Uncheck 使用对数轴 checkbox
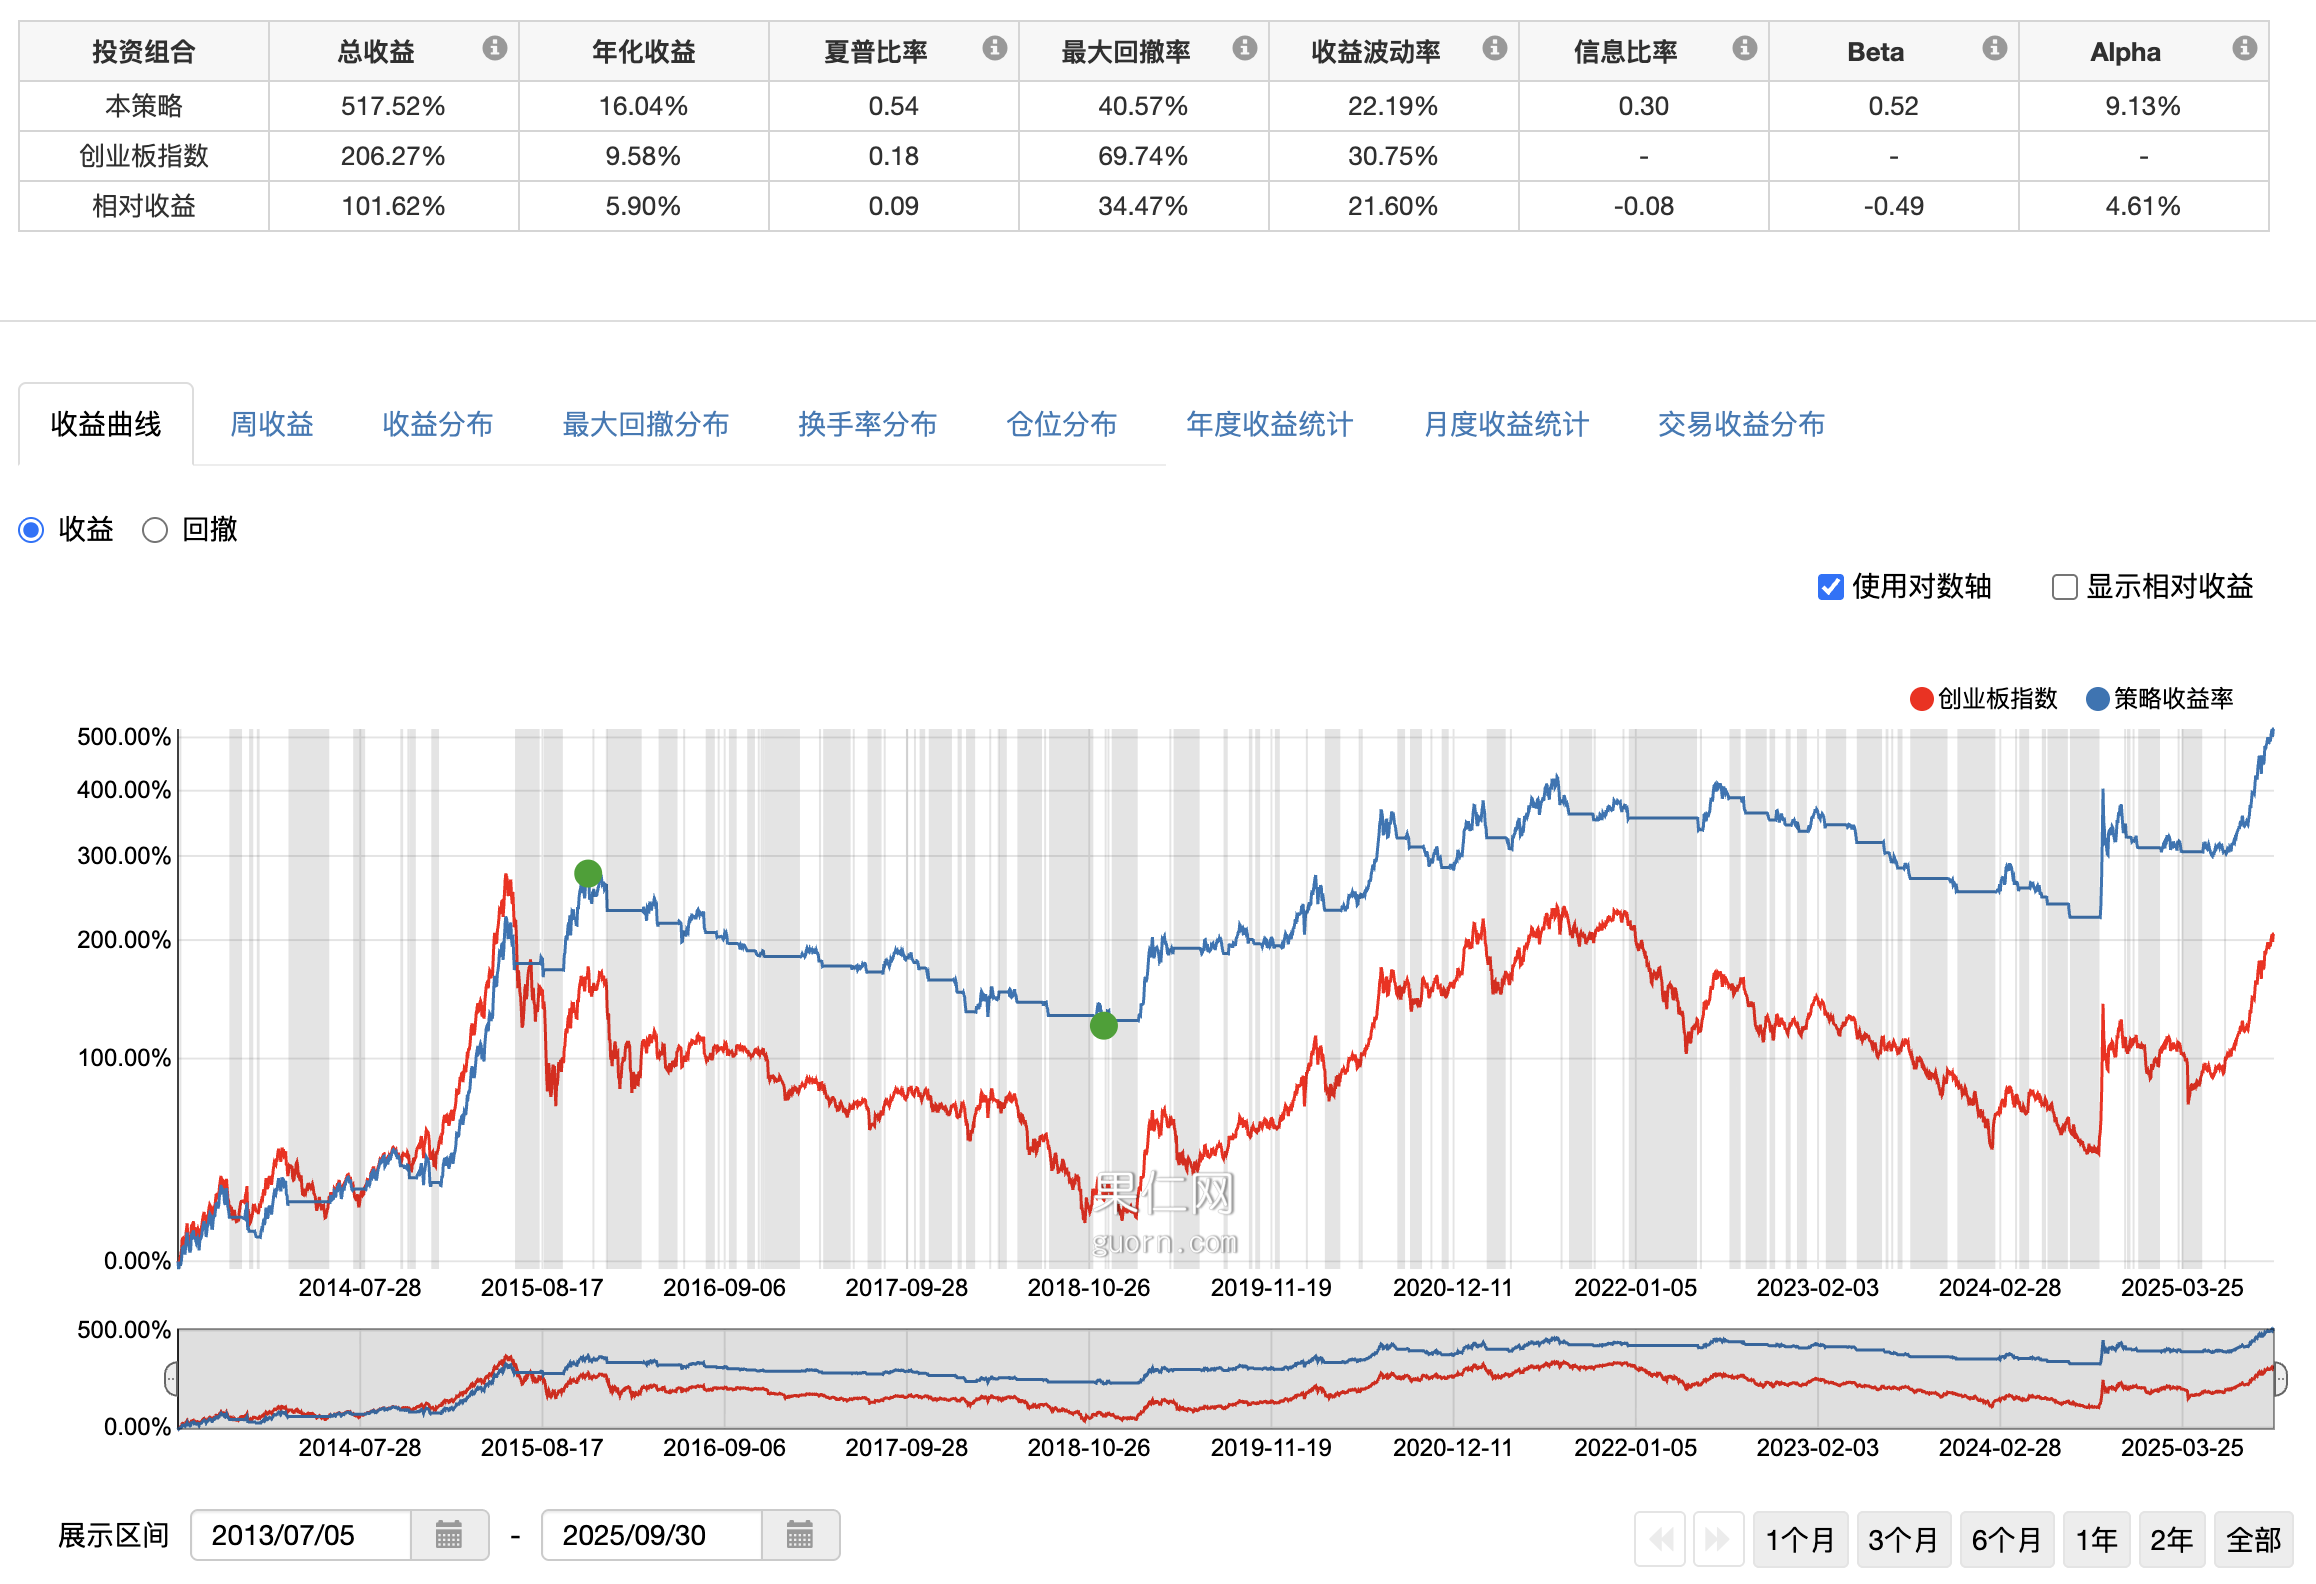 pos(1830,587)
